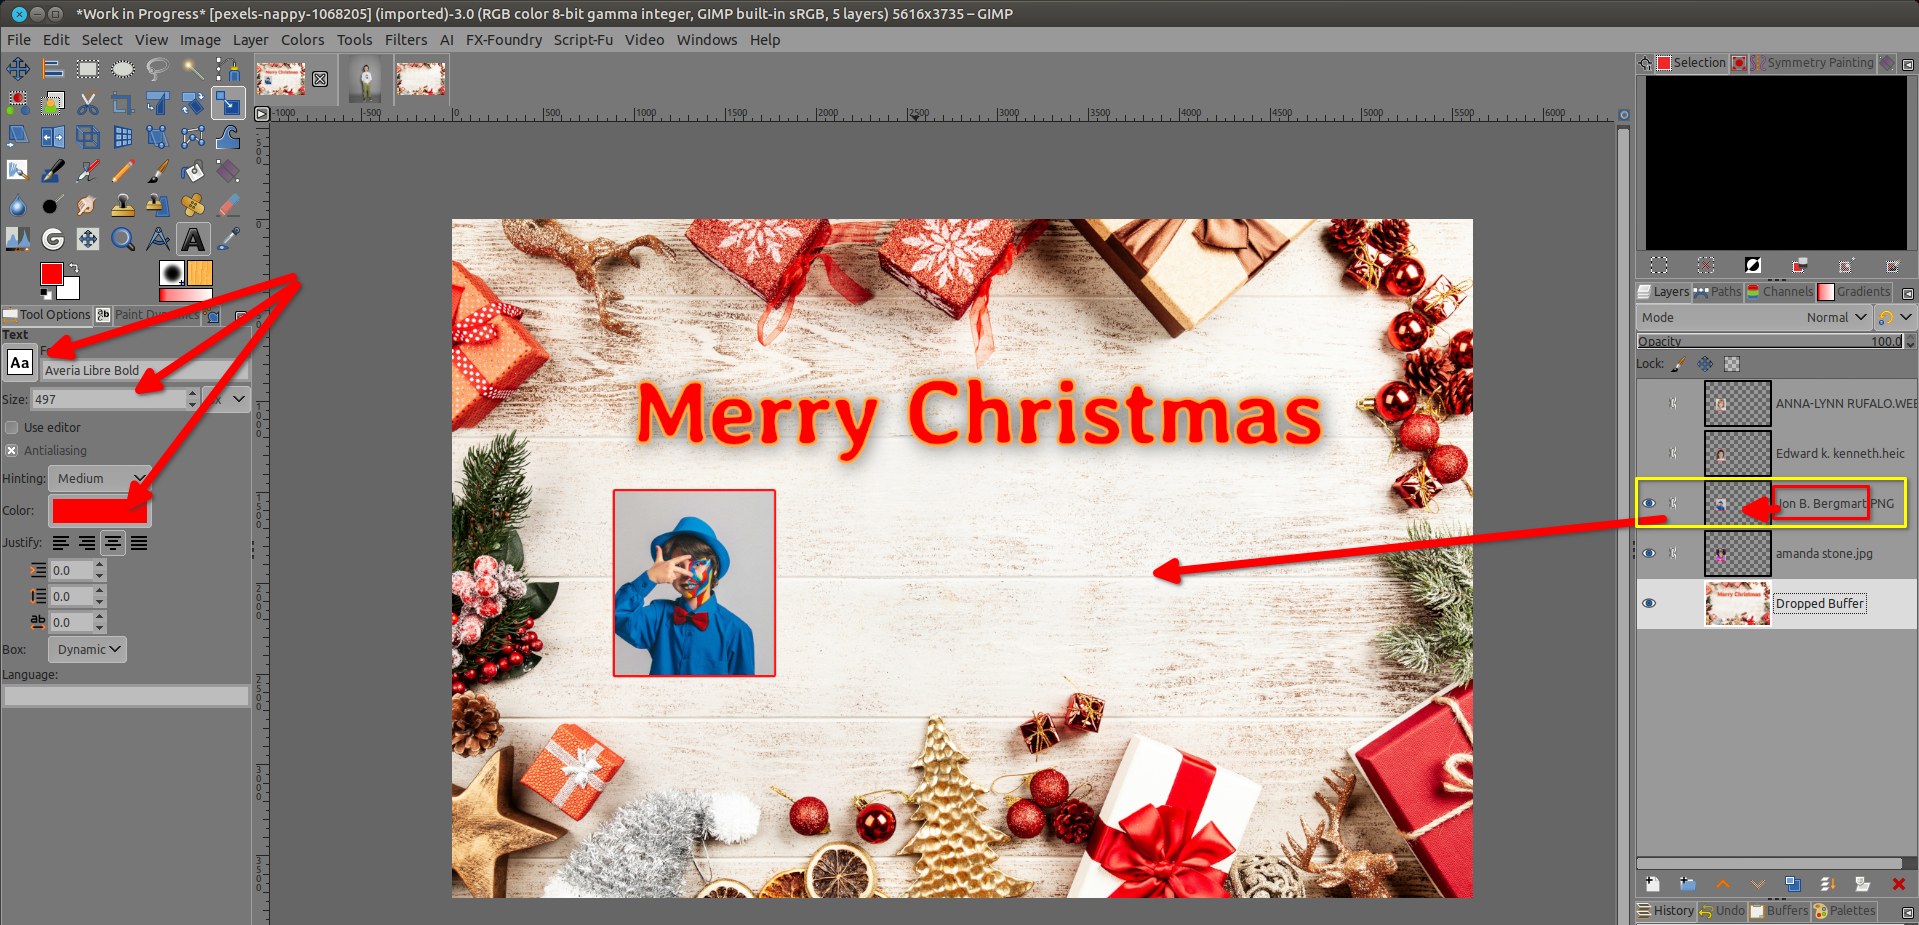Expand the Box dropdown showing Dynamic
This screenshot has height=925, width=1919.
click(89, 650)
